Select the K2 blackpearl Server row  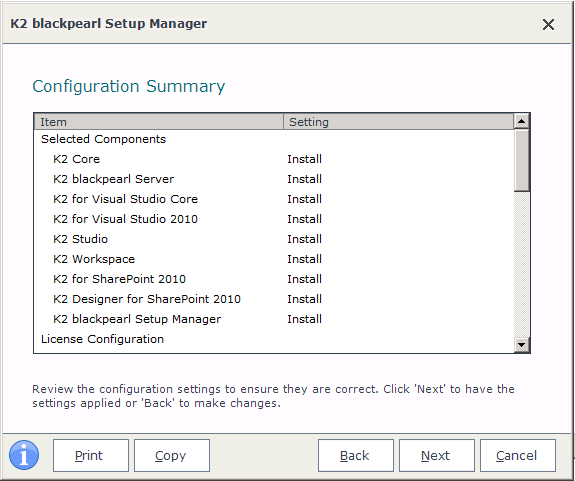coord(274,179)
